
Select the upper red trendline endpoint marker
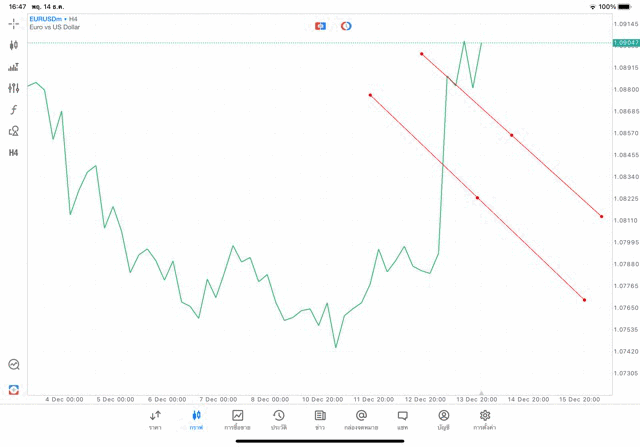pyautogui.click(x=422, y=54)
